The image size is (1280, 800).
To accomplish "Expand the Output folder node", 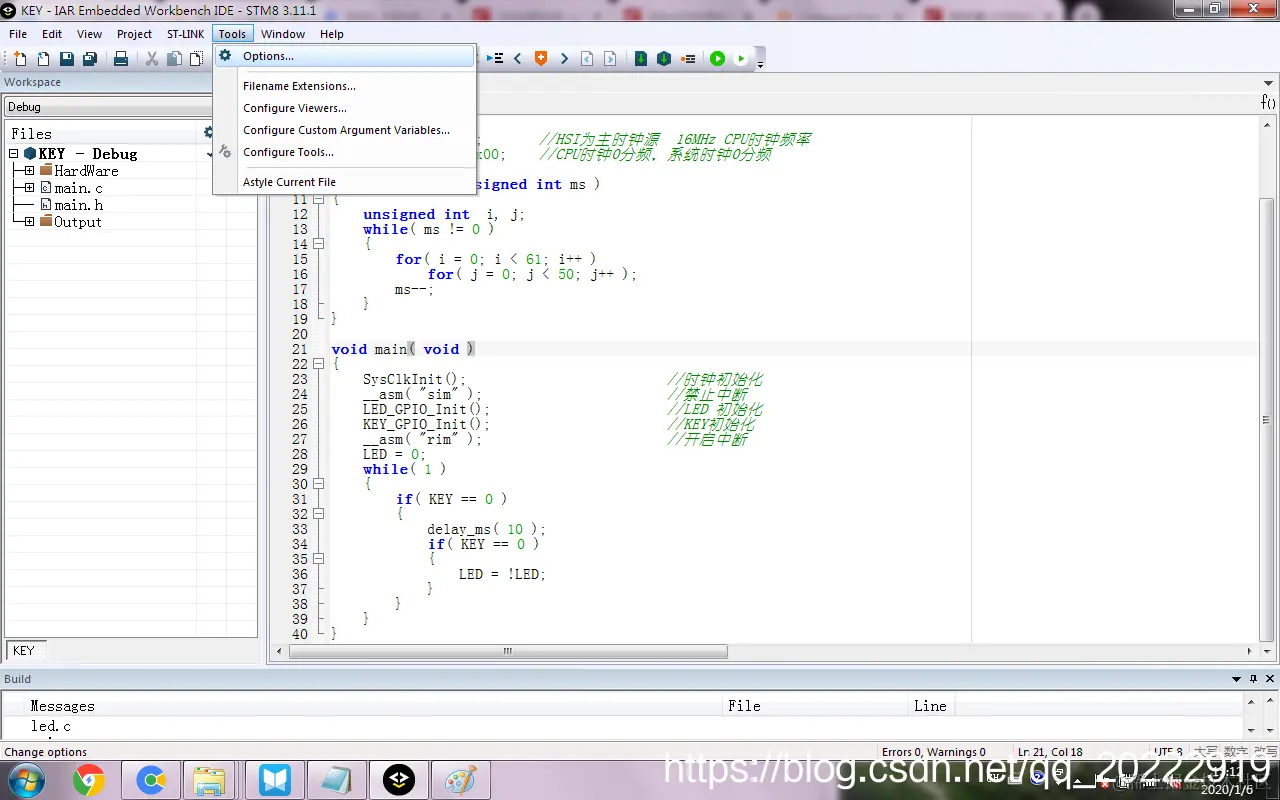I will click(30, 222).
